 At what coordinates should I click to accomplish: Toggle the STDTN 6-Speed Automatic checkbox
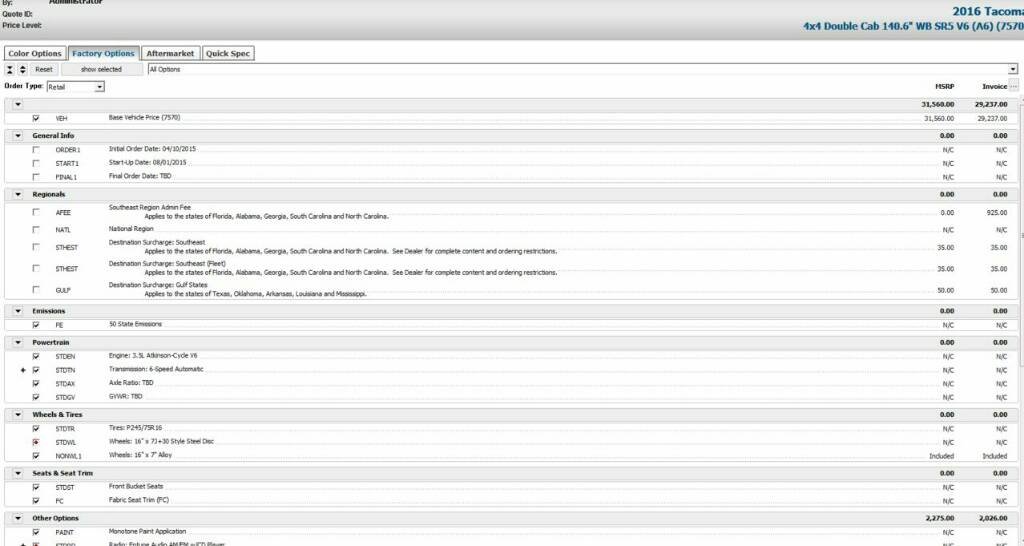[x=36, y=370]
